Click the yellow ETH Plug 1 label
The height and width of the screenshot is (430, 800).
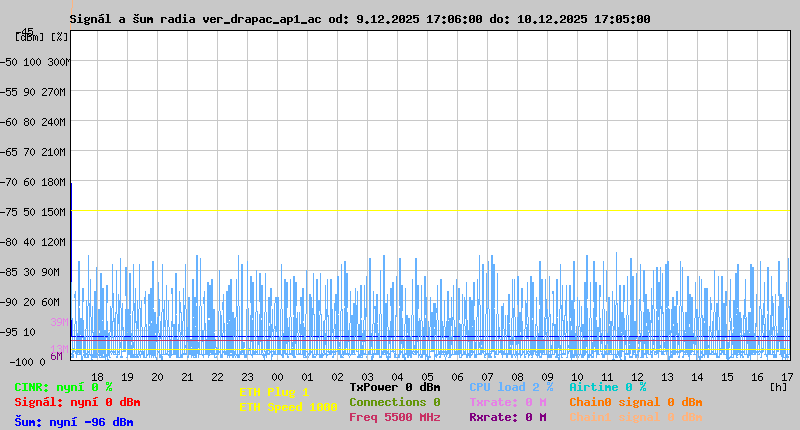[x=274, y=392]
